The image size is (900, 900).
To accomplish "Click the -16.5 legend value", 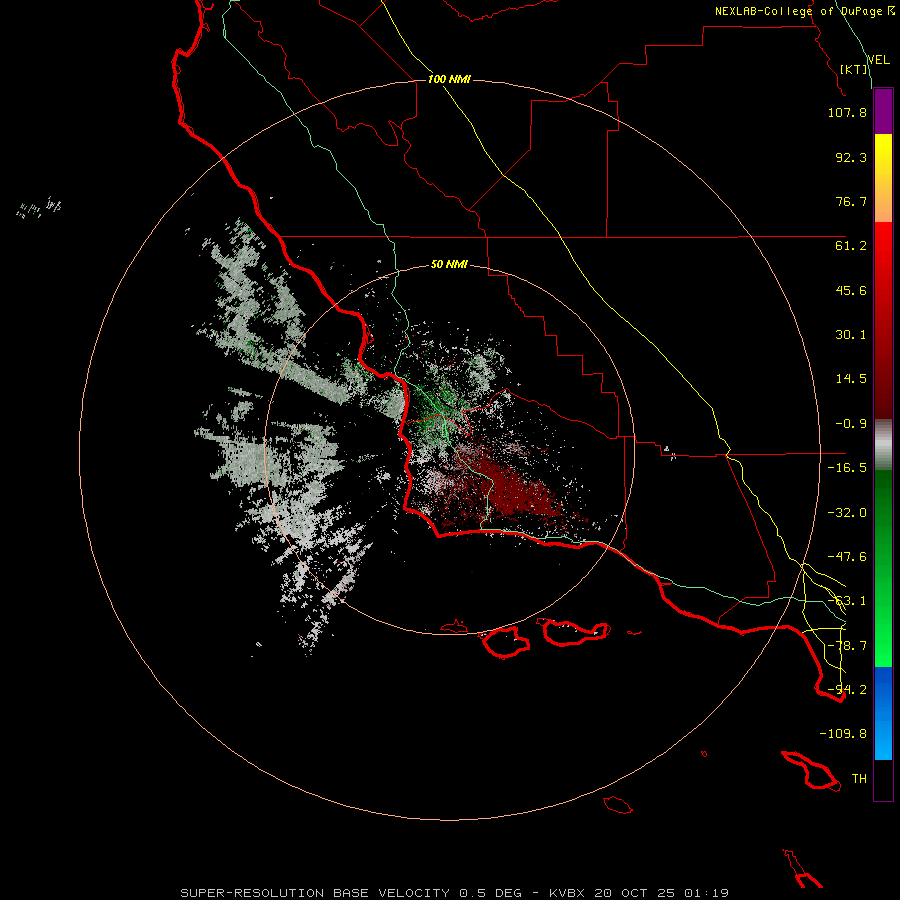I will click(847, 468).
